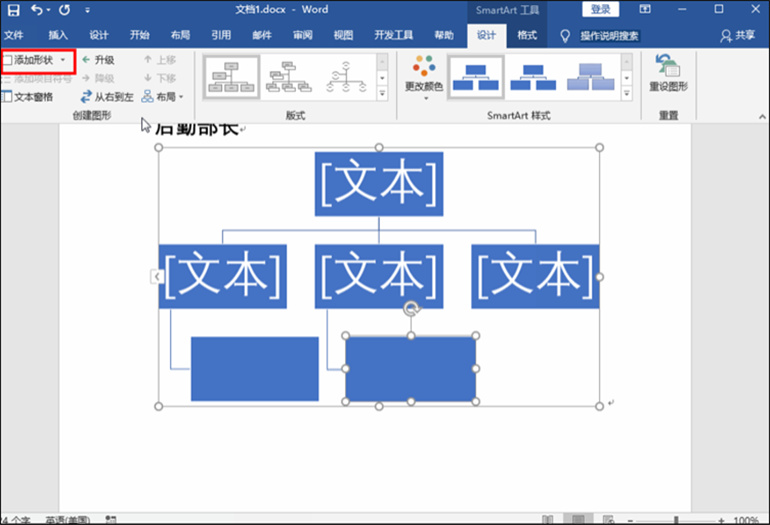The width and height of the screenshot is (770, 525).
Task: Select the second hierarchy layout thumbnail
Action: click(289, 77)
